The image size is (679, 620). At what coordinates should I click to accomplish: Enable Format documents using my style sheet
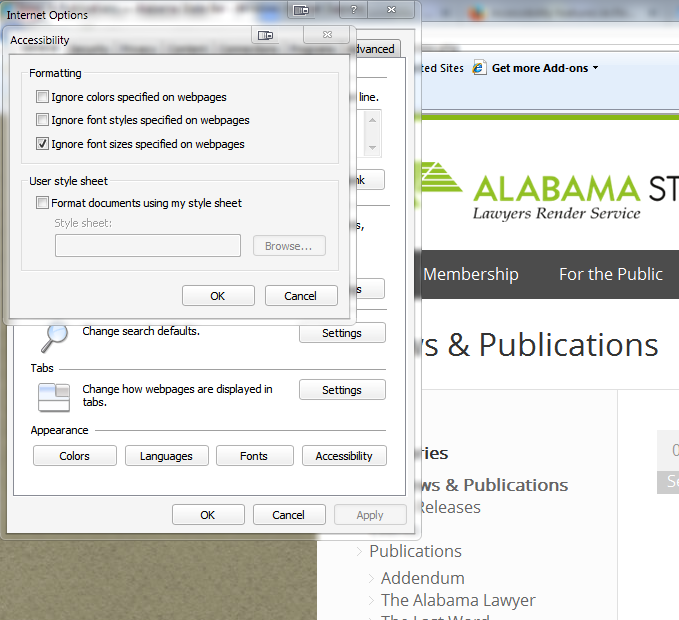pyautogui.click(x=42, y=203)
